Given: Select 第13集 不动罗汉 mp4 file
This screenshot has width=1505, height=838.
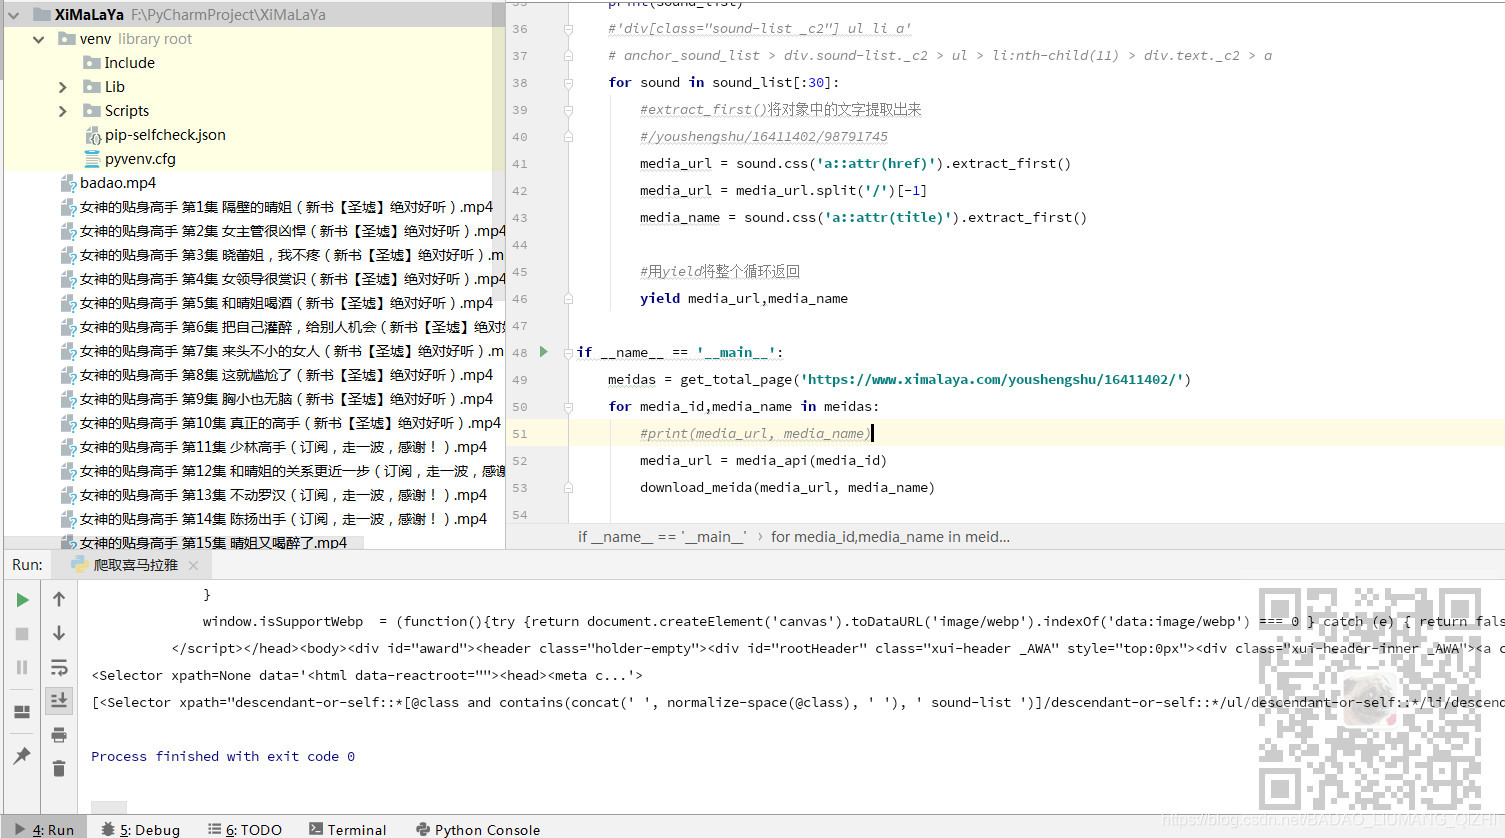Looking at the screenshot, I should [283, 495].
